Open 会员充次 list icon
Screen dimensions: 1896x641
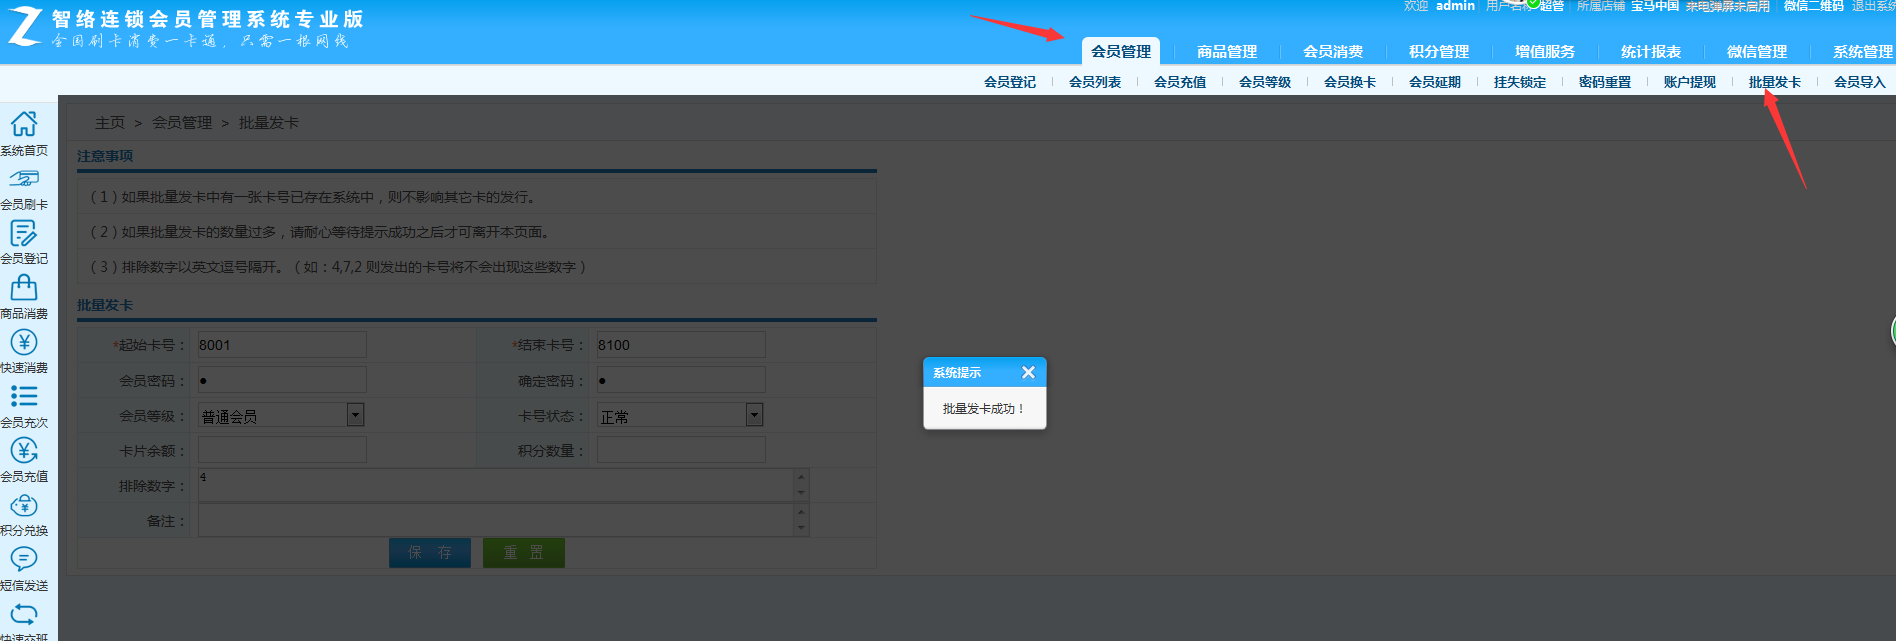pyautogui.click(x=24, y=396)
